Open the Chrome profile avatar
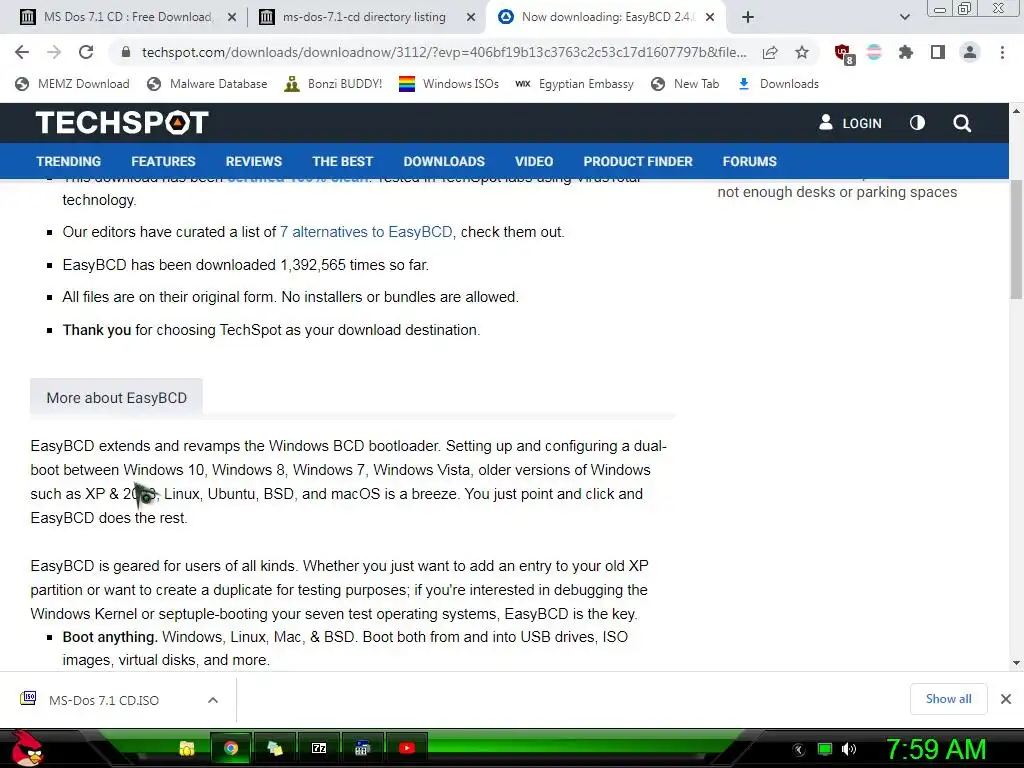The width and height of the screenshot is (1024, 768). [970, 52]
